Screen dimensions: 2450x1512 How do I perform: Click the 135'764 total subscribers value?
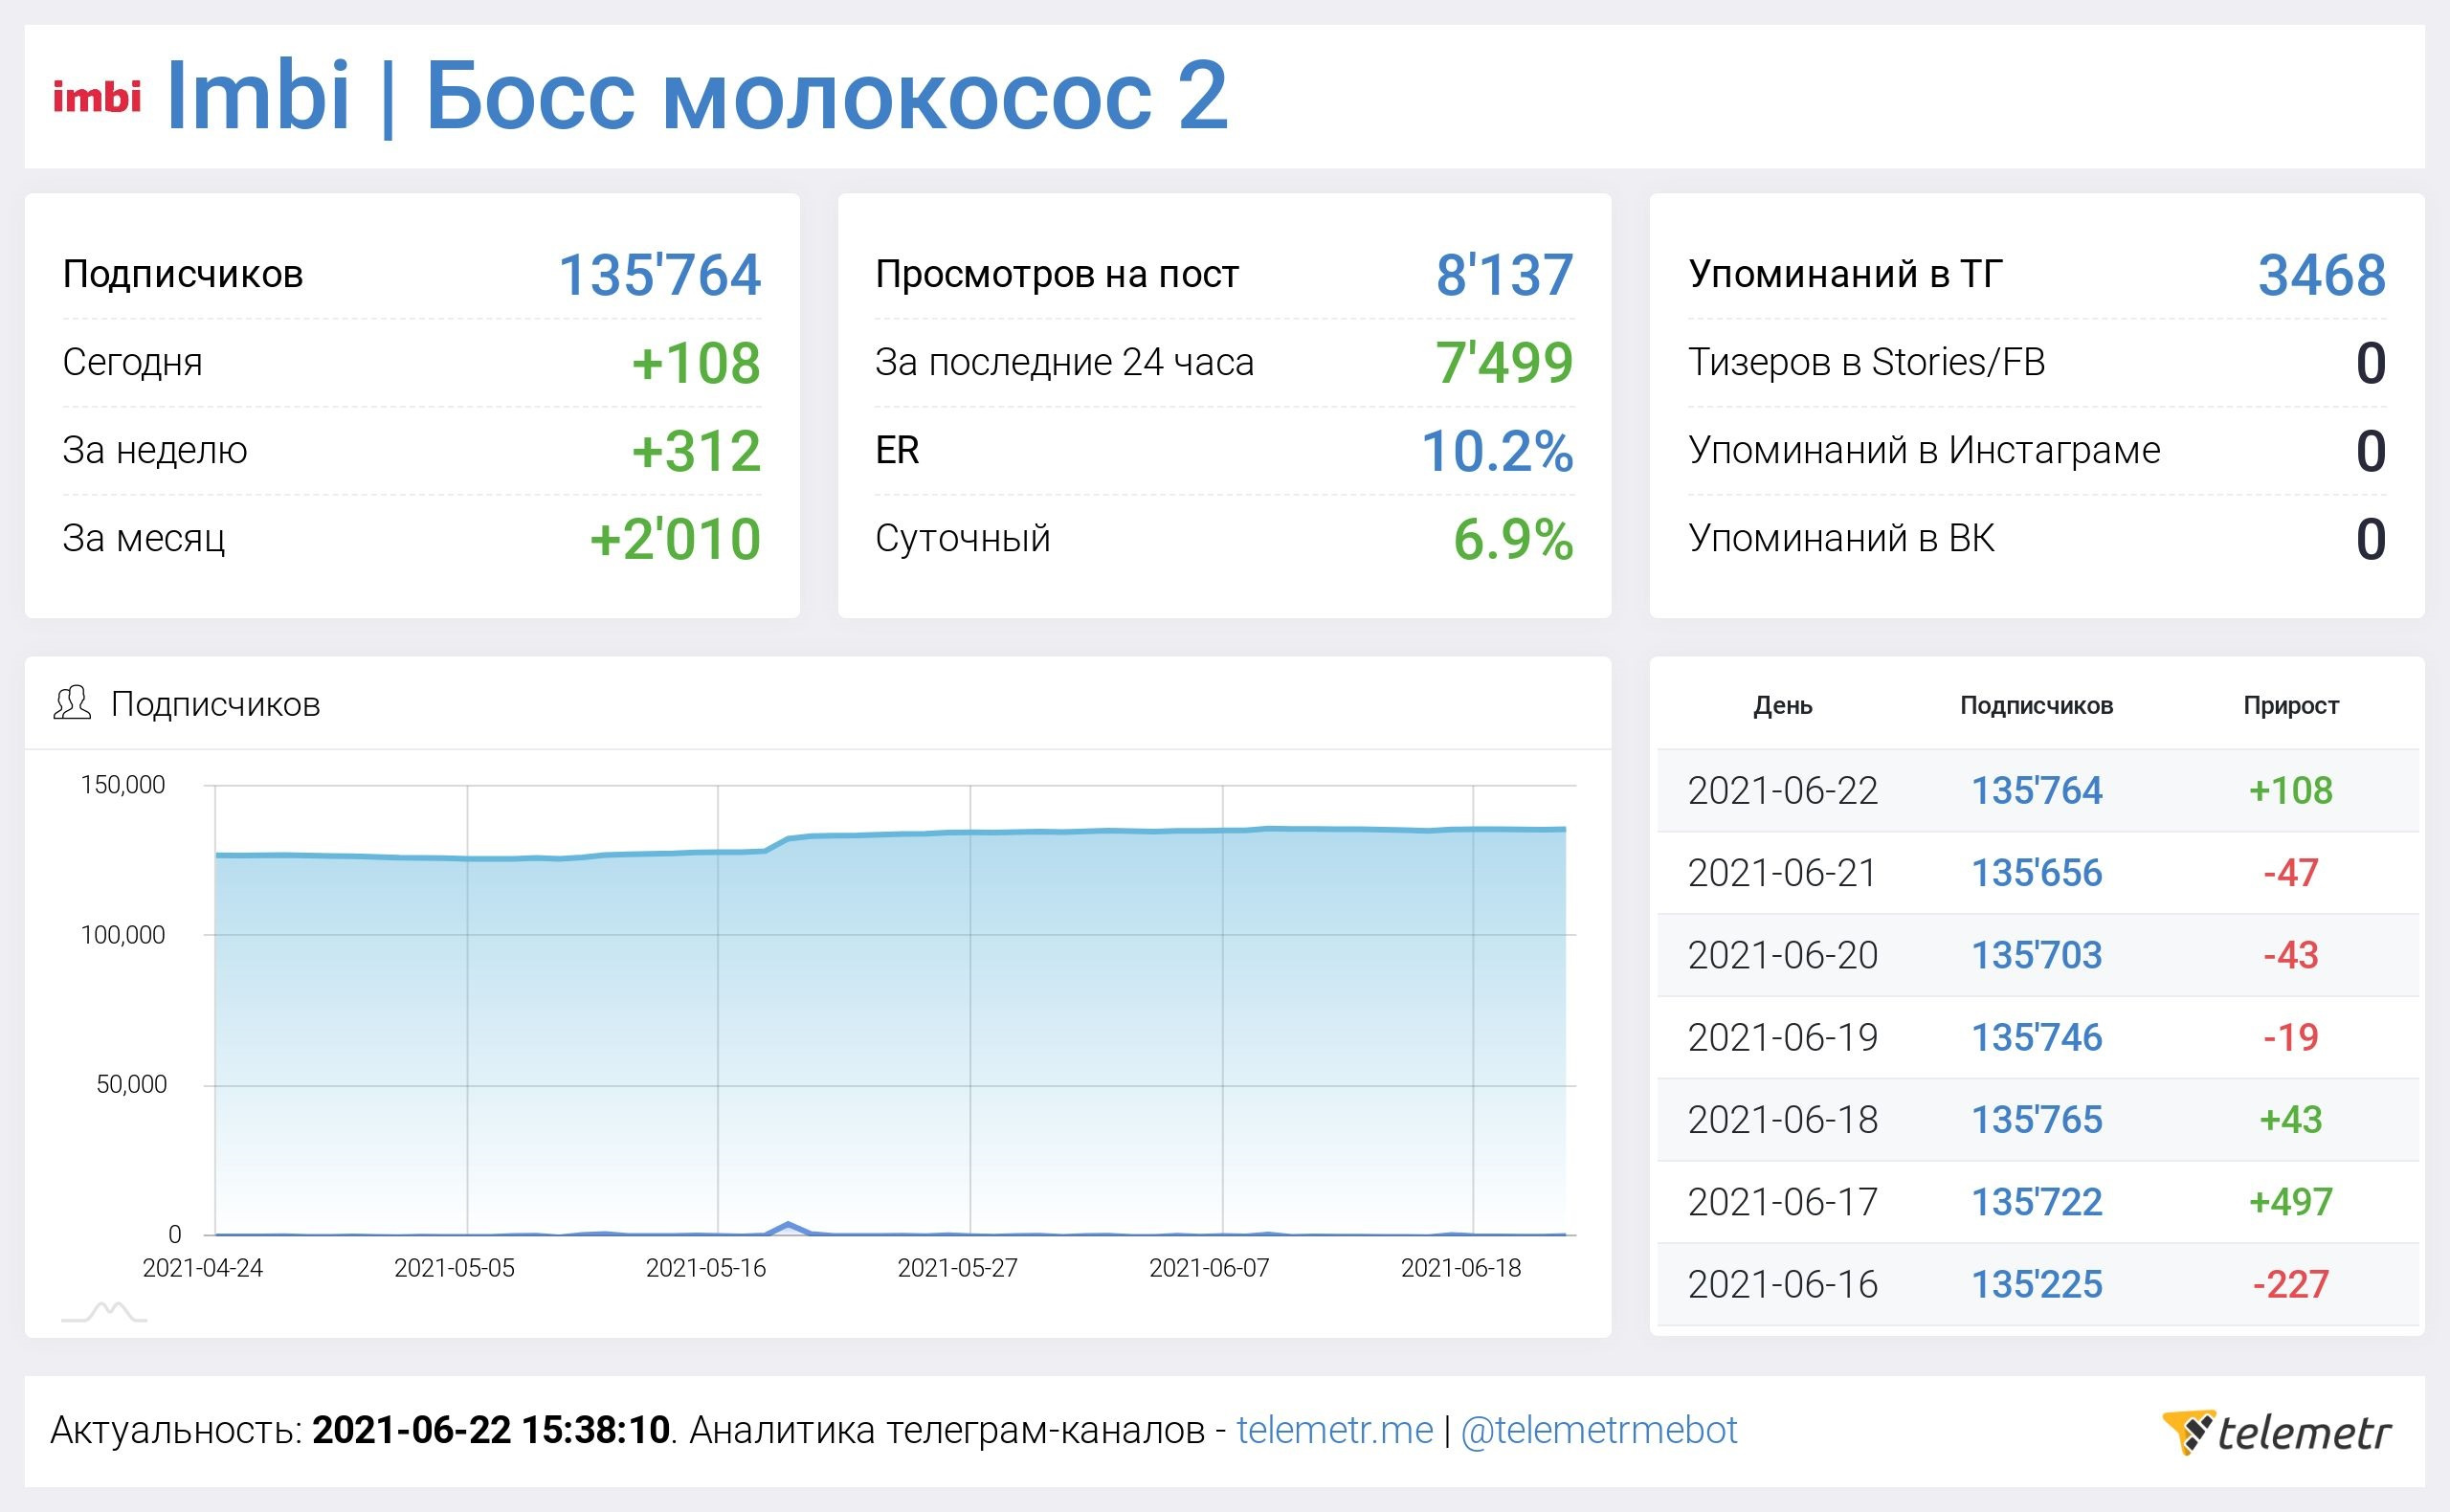click(x=659, y=275)
